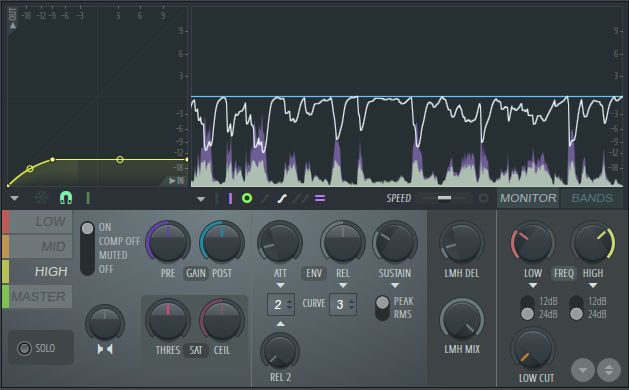This screenshot has width=629, height=390.
Task: Toggle the LOW 12dB/24dB slope switch
Action: (x=527, y=308)
